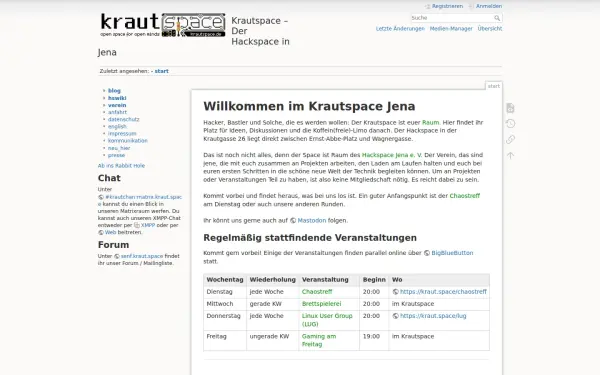Open the neu_hier sidebar link
Image resolution: width=600 pixels, height=375 pixels.
119,148
